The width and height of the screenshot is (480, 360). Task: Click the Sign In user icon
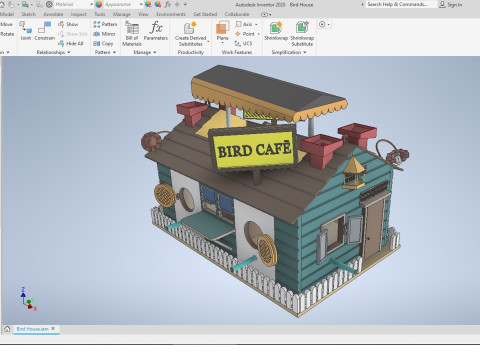442,4
